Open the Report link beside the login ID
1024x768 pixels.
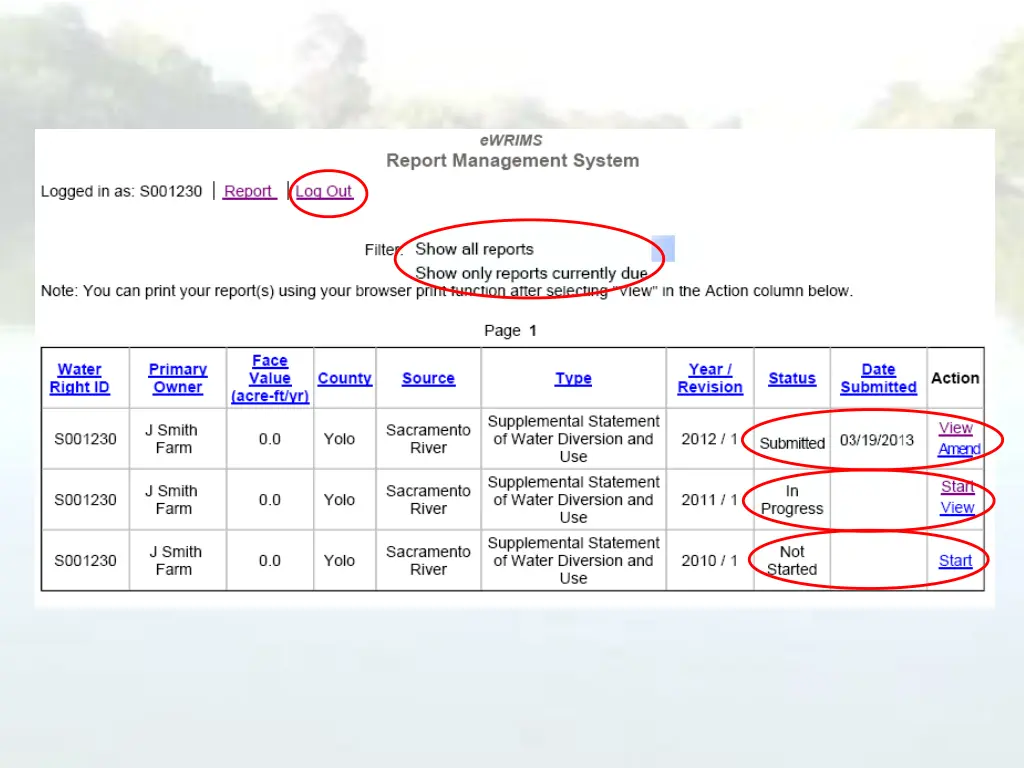pyautogui.click(x=248, y=192)
